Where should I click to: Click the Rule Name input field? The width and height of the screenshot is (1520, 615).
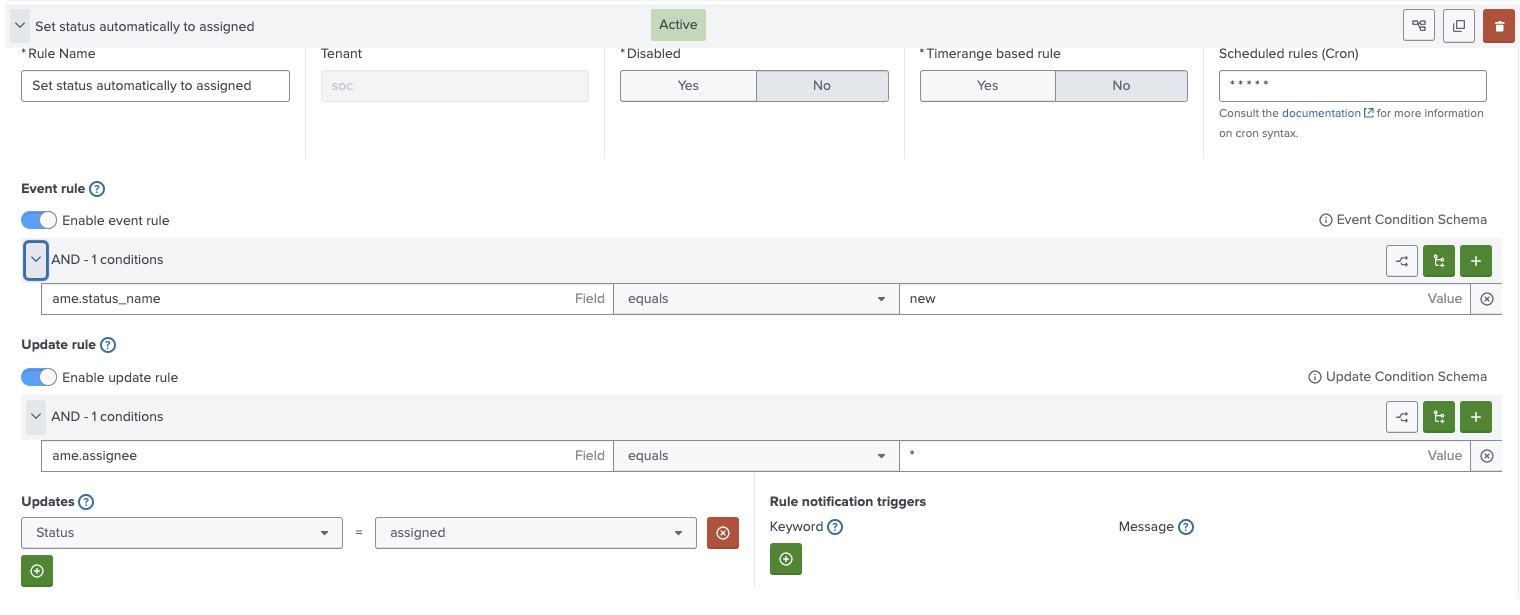tap(155, 86)
